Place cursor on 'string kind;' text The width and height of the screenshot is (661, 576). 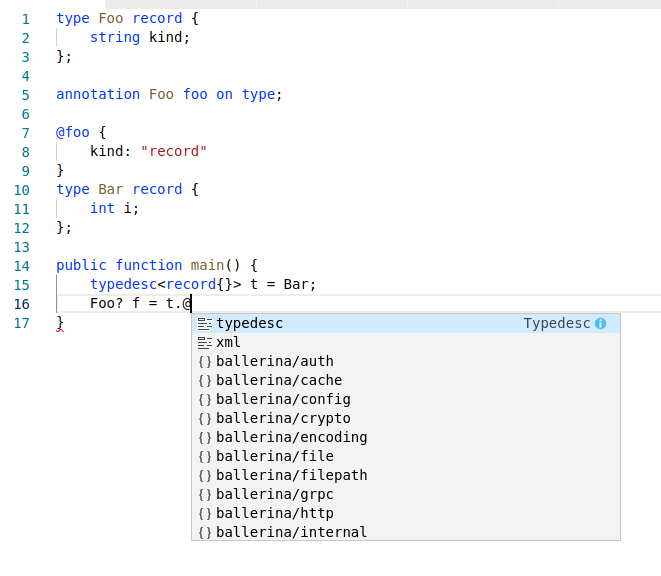click(x=140, y=38)
